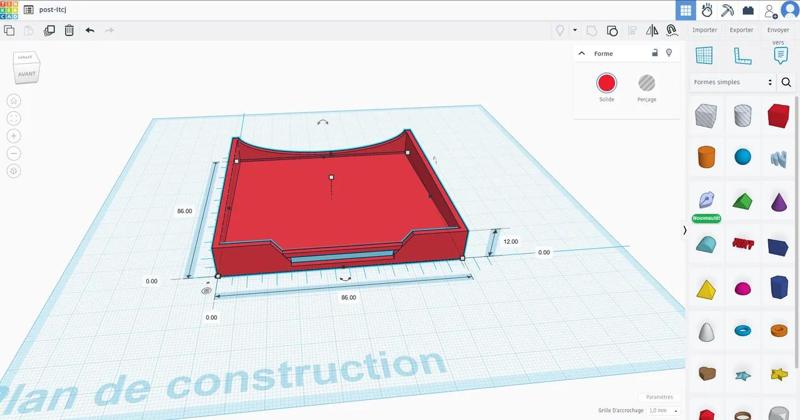The image size is (800, 420).
Task: Collapse the Forme panel chevron
Action: [x=582, y=53]
